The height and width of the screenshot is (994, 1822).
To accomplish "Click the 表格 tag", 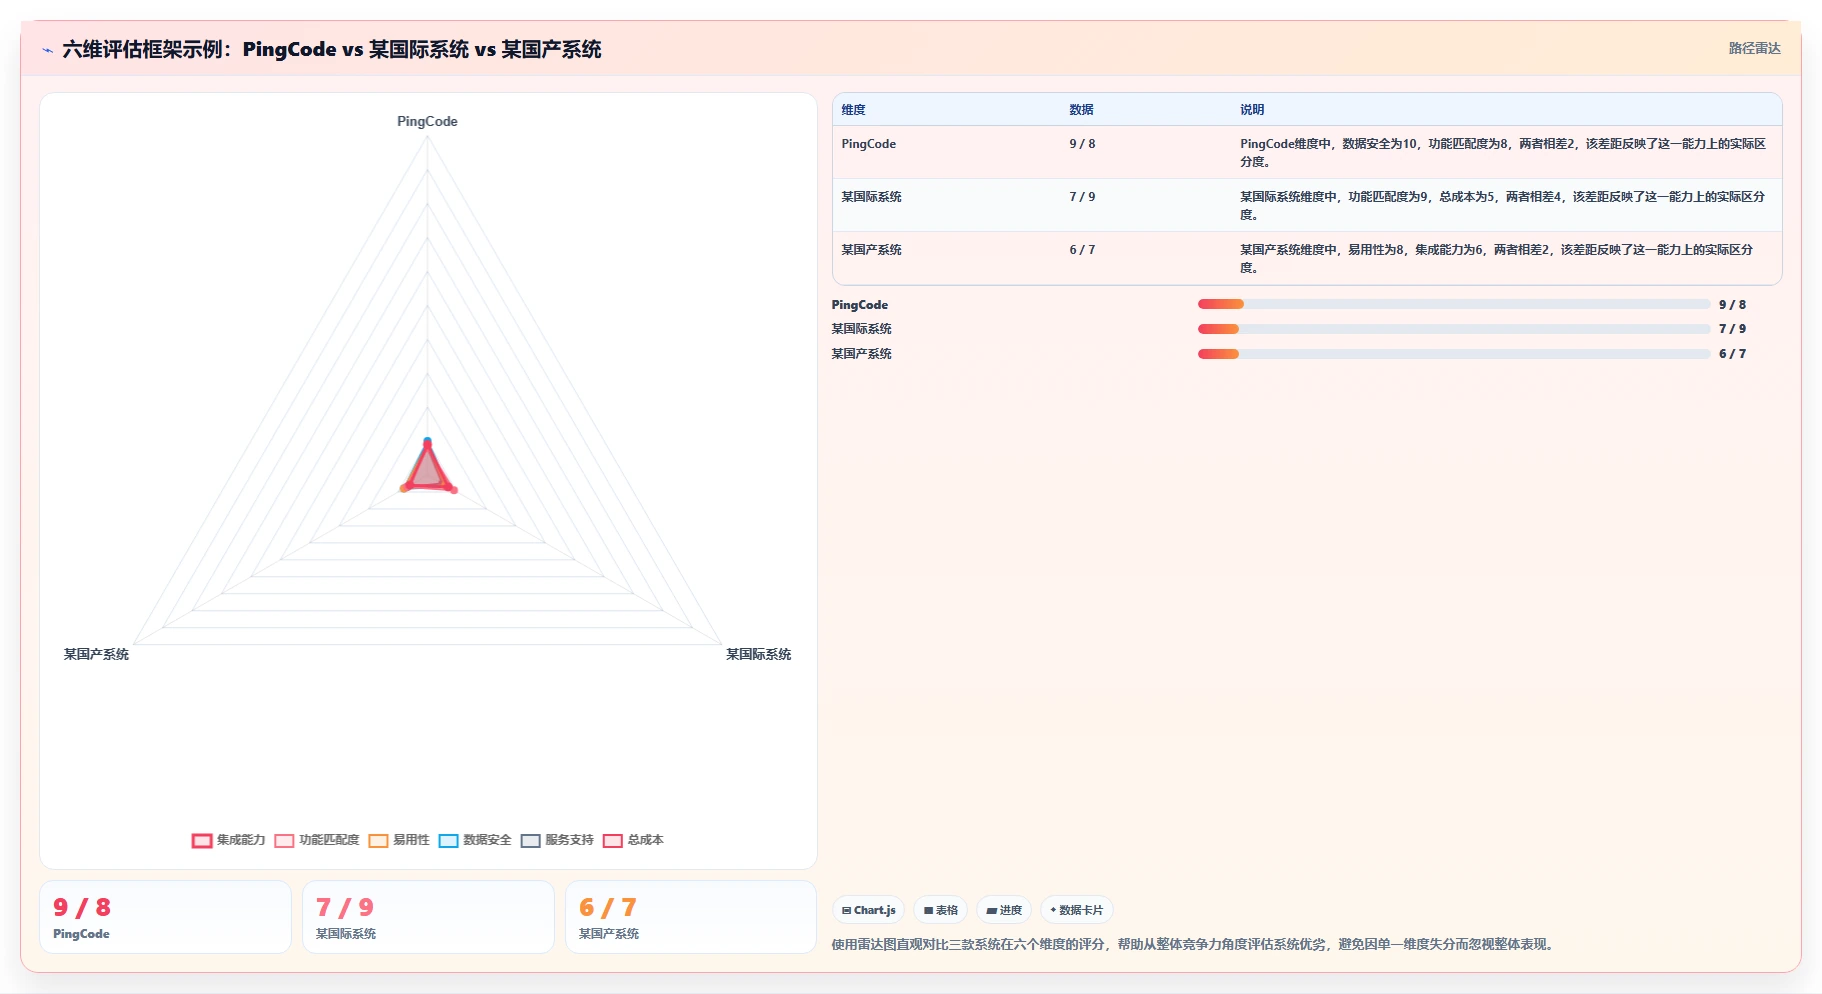I will click(x=940, y=910).
